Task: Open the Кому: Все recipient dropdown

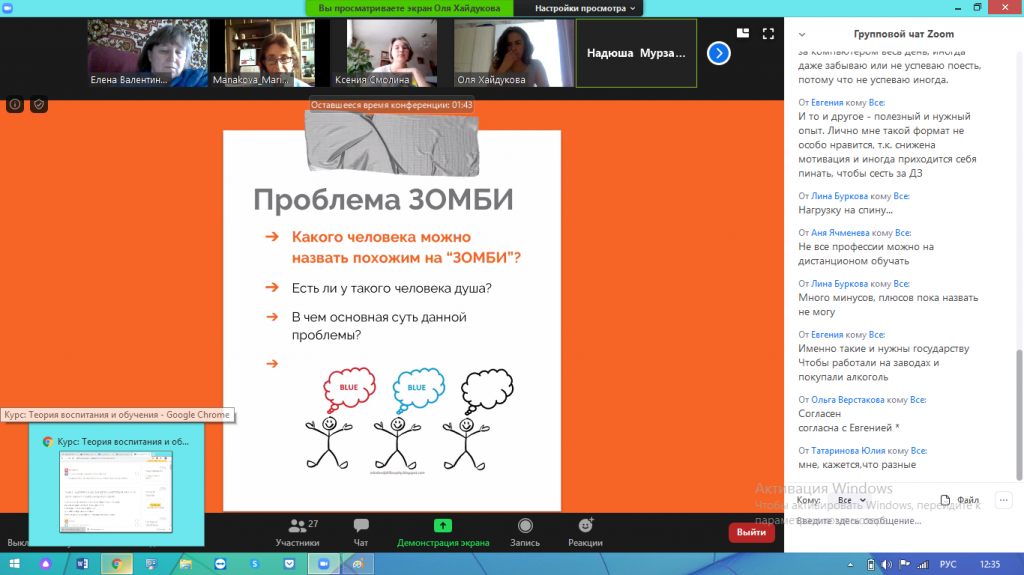Action: point(850,500)
